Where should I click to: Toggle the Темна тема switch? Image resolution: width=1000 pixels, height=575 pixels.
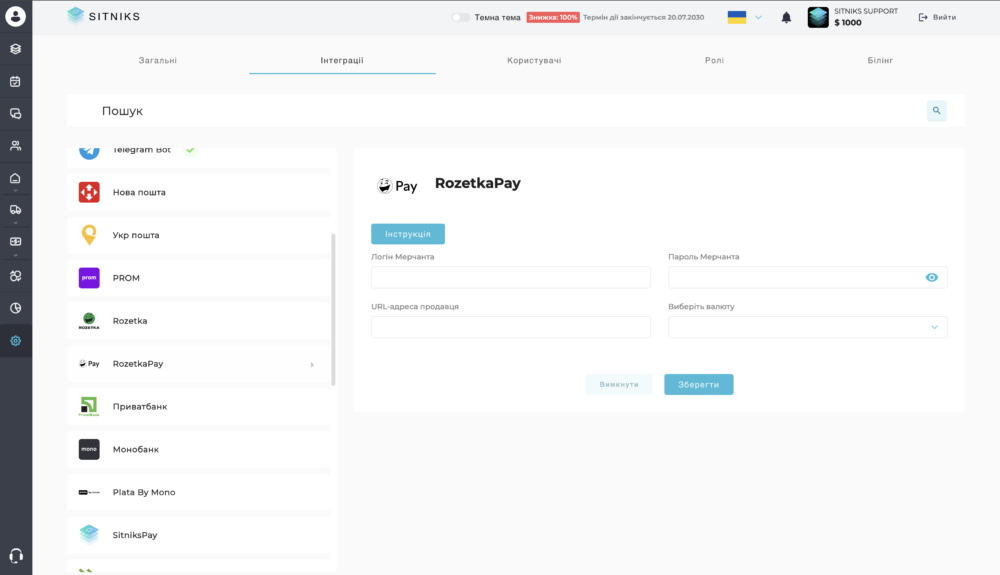point(460,17)
